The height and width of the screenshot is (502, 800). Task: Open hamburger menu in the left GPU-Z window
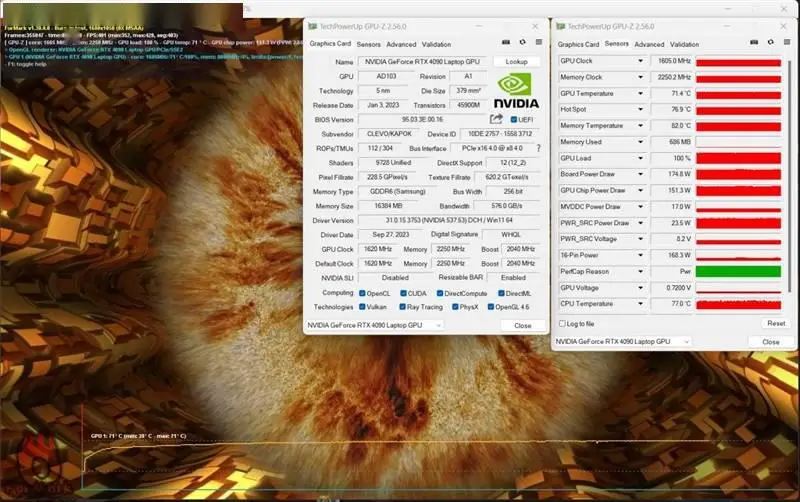click(x=539, y=42)
